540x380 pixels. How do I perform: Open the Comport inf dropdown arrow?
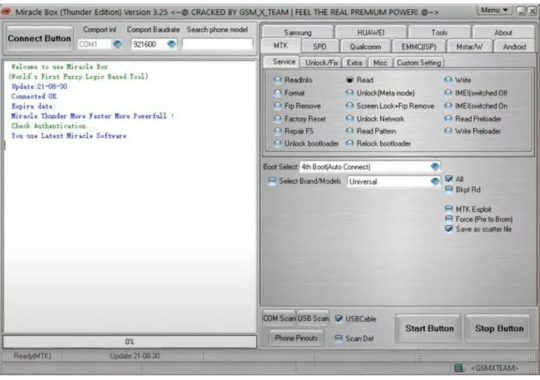[117, 44]
